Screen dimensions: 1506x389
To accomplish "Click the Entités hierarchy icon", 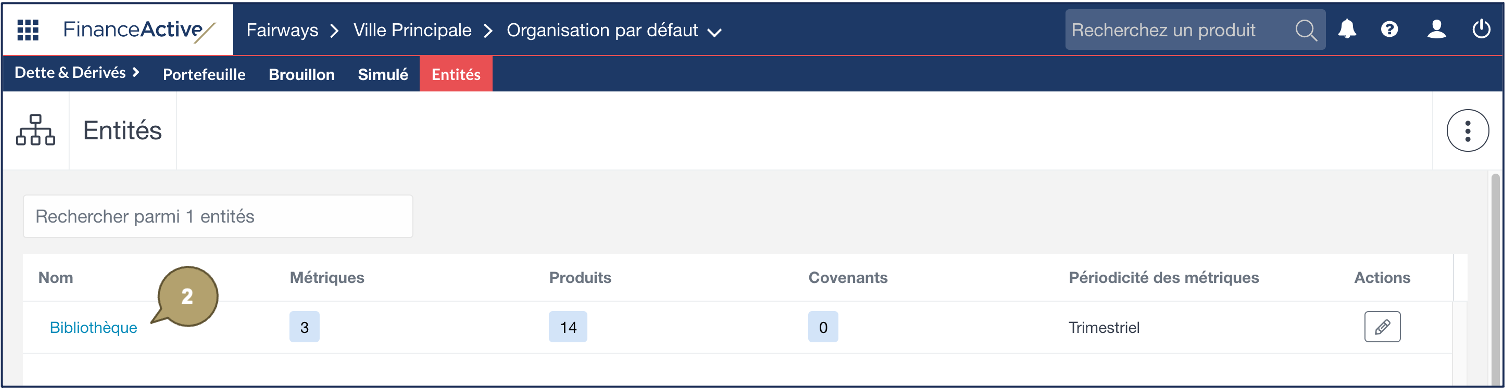I will (36, 131).
